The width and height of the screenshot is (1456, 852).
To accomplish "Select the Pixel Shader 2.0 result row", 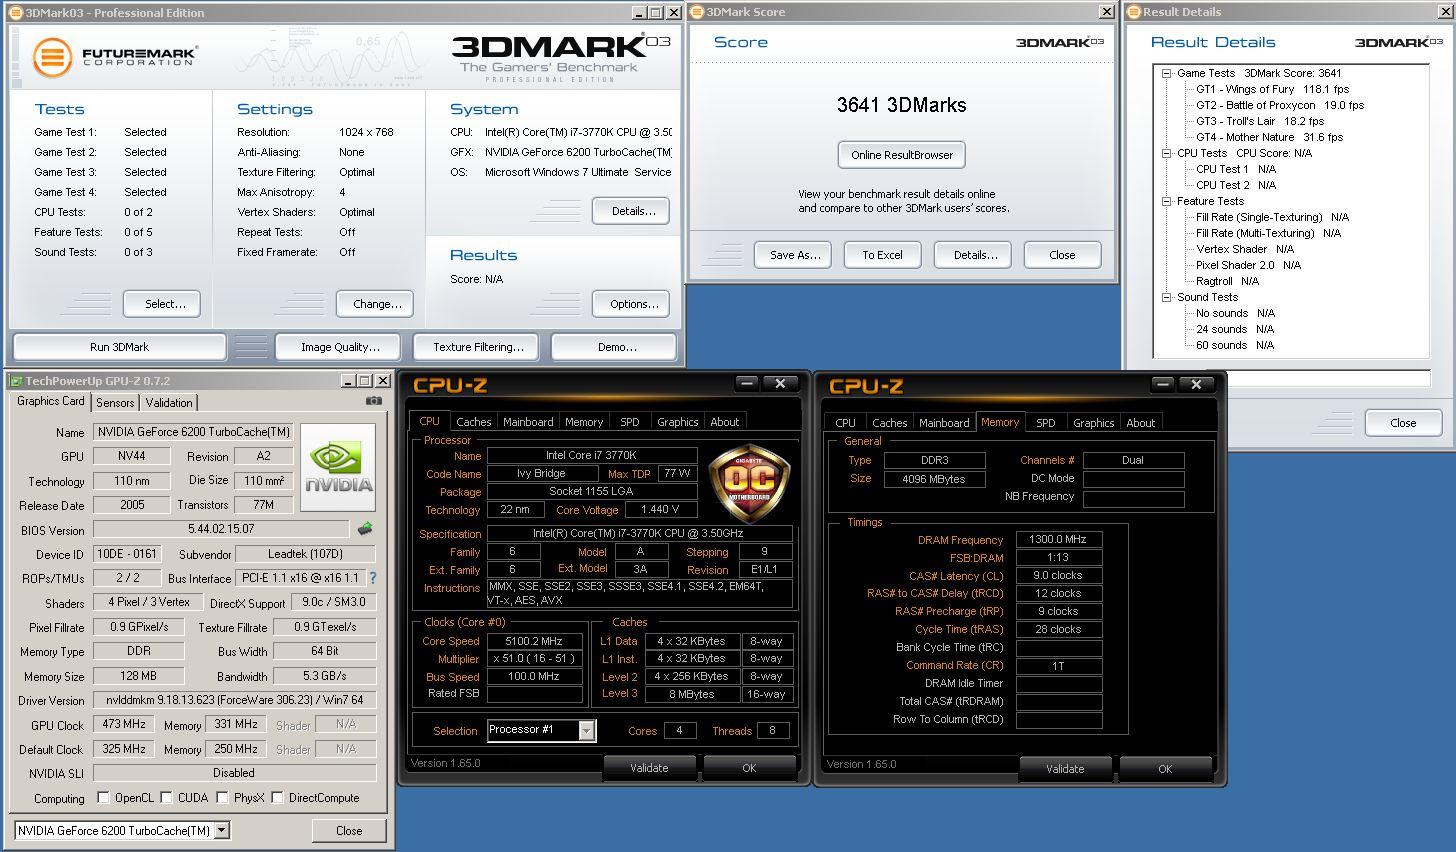I will pyautogui.click(x=1249, y=265).
